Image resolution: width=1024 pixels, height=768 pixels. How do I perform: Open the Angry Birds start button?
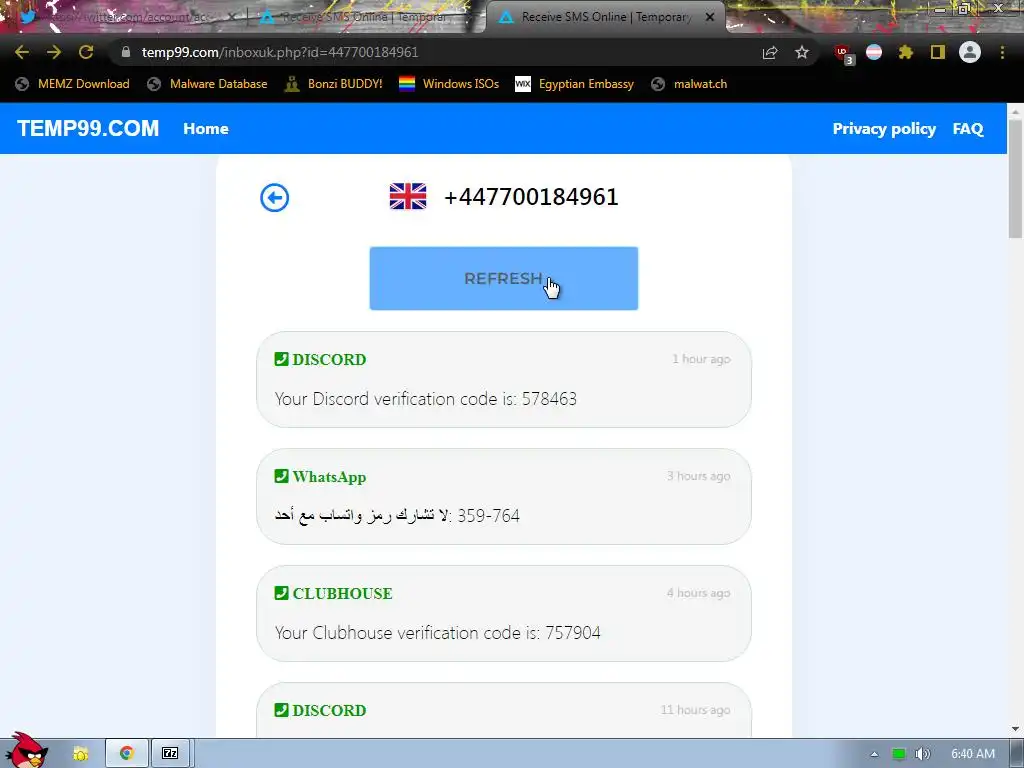click(x=26, y=751)
